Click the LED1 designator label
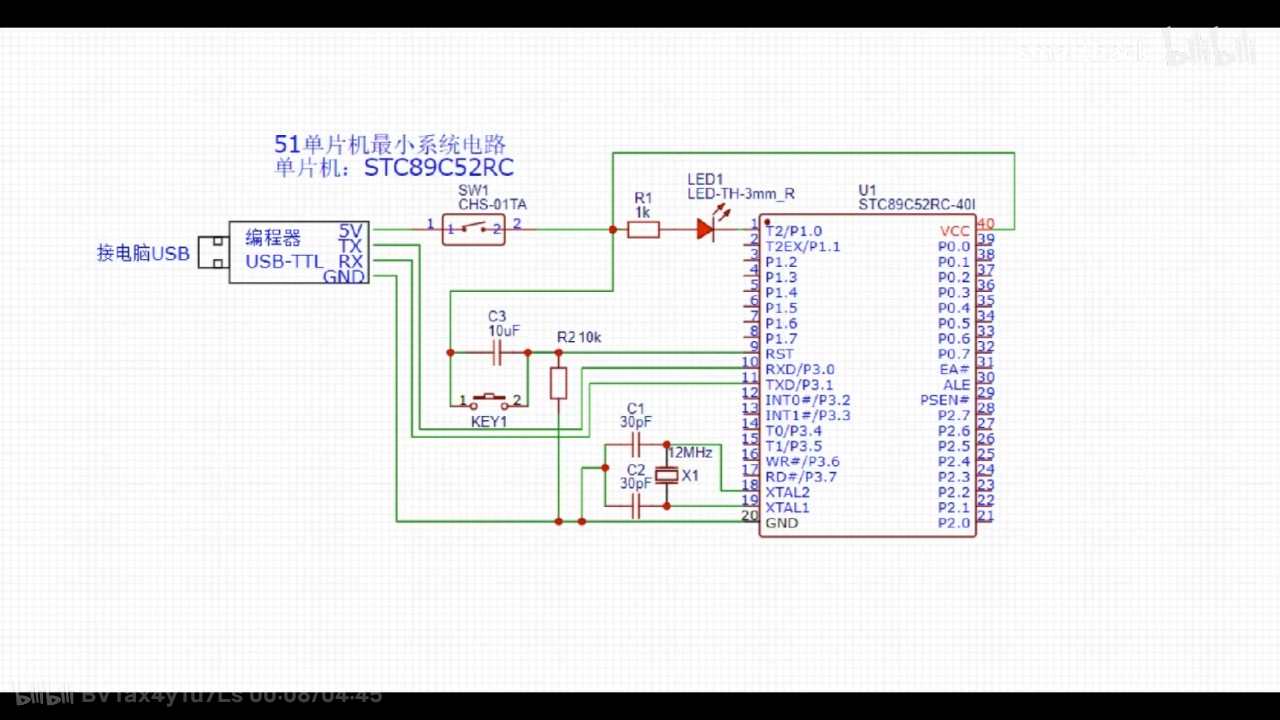 (x=705, y=179)
